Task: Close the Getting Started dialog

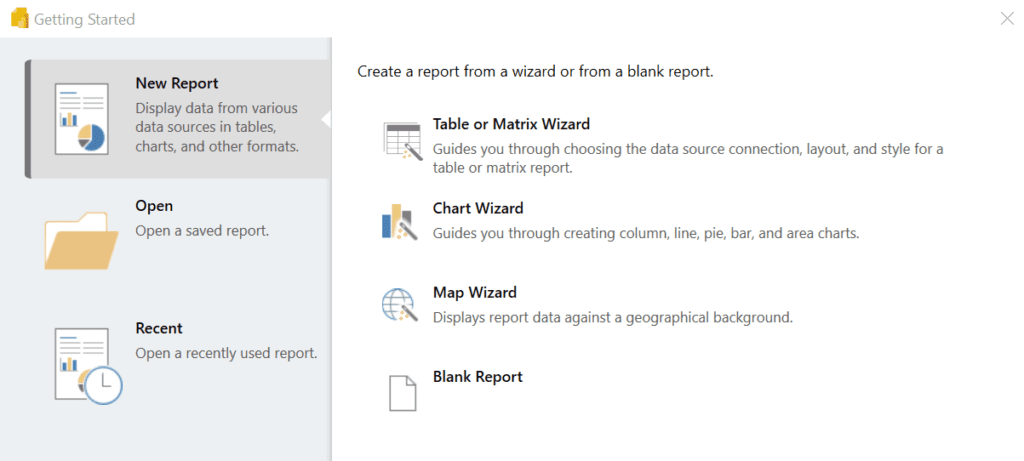Action: pos(1007,19)
